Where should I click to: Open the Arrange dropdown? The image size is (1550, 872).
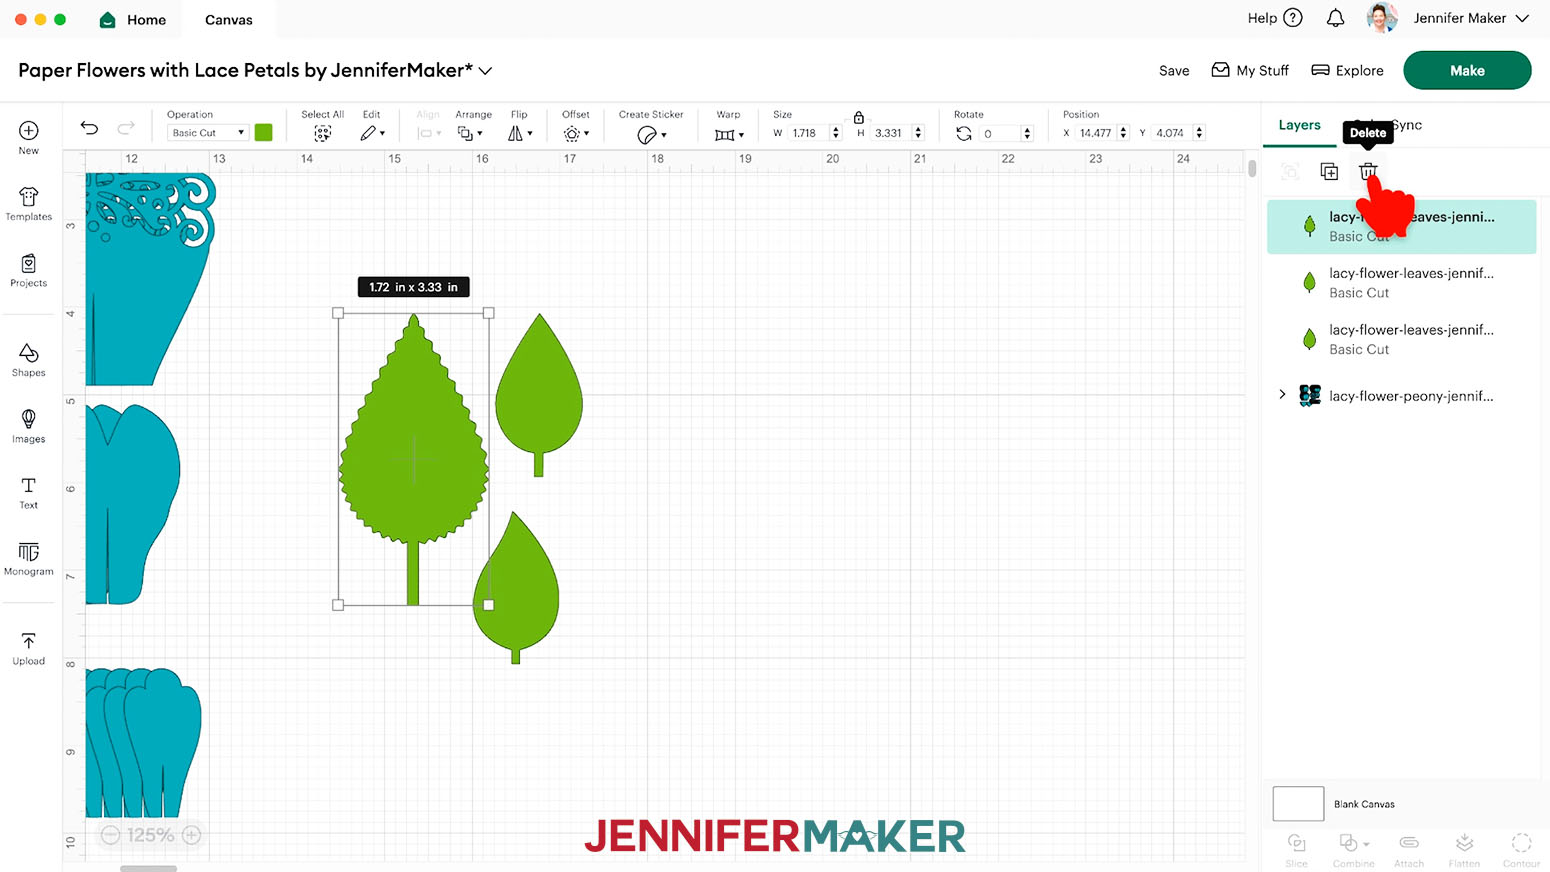470,133
